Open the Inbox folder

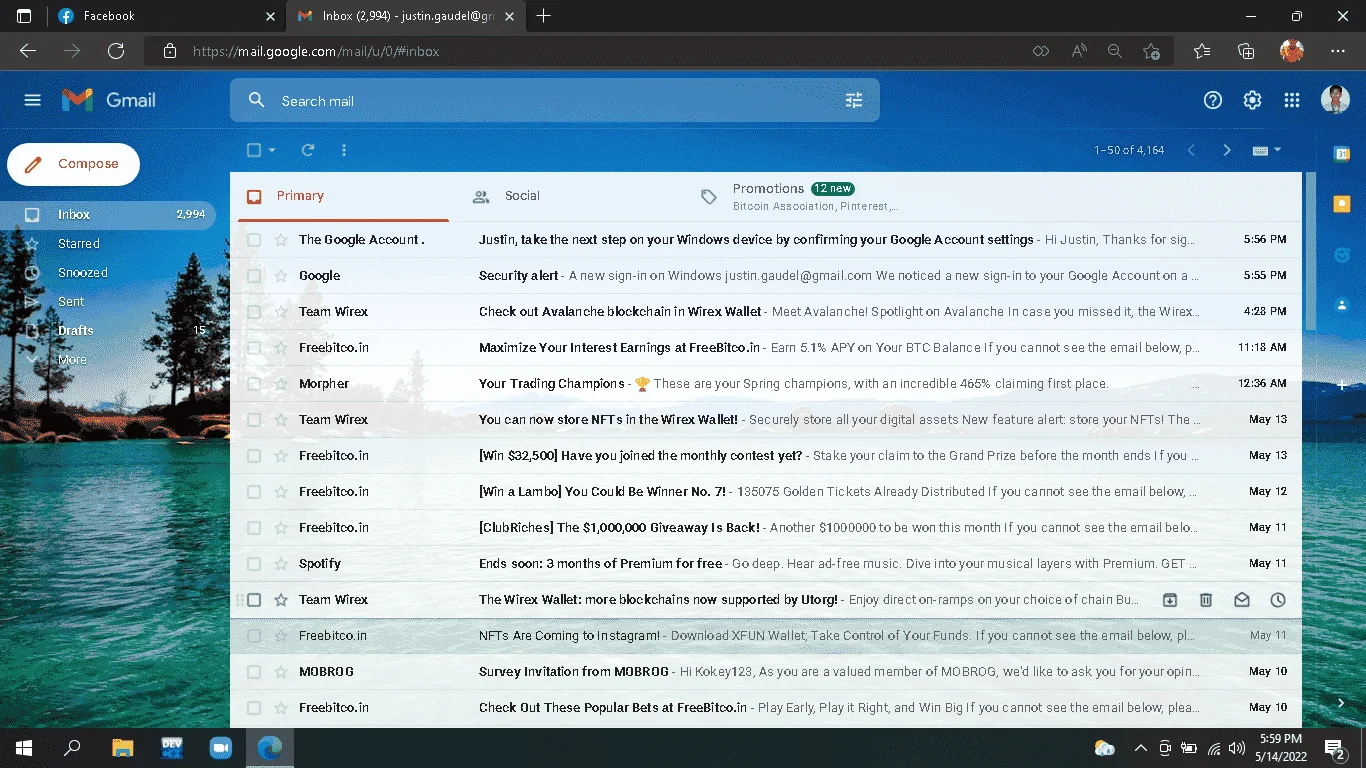coord(108,215)
